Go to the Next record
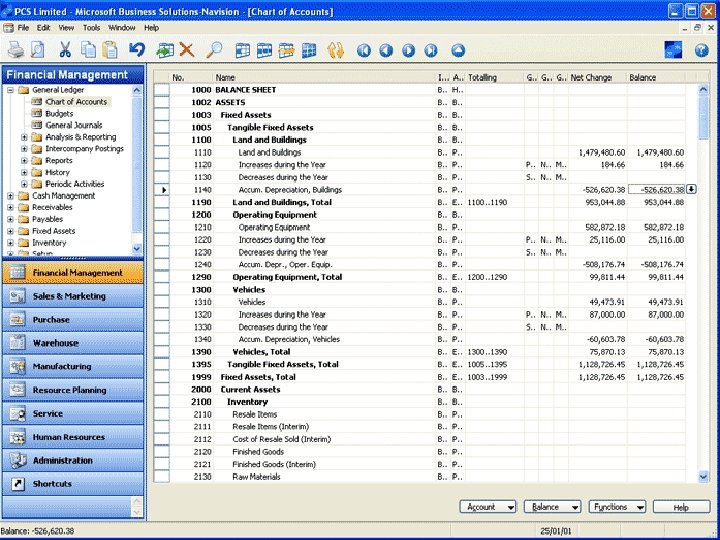The image size is (720, 540). (x=408, y=50)
